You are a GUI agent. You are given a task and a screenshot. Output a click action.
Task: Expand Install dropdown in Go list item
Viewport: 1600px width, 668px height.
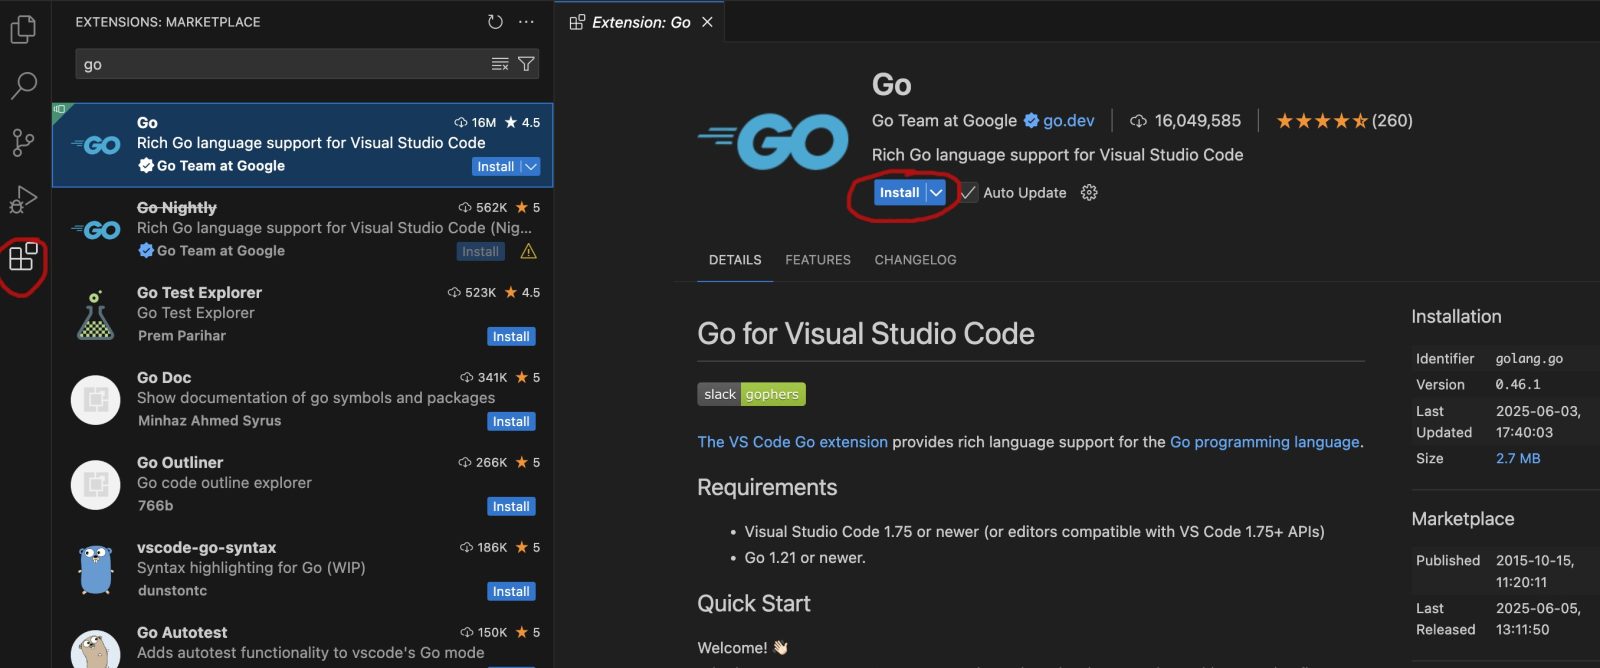(531, 167)
